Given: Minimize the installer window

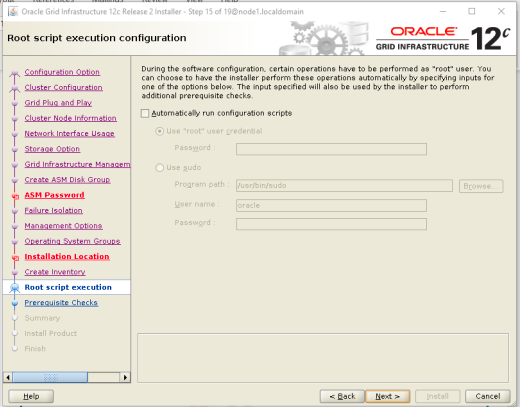Looking at the screenshot, I should click(x=443, y=11).
